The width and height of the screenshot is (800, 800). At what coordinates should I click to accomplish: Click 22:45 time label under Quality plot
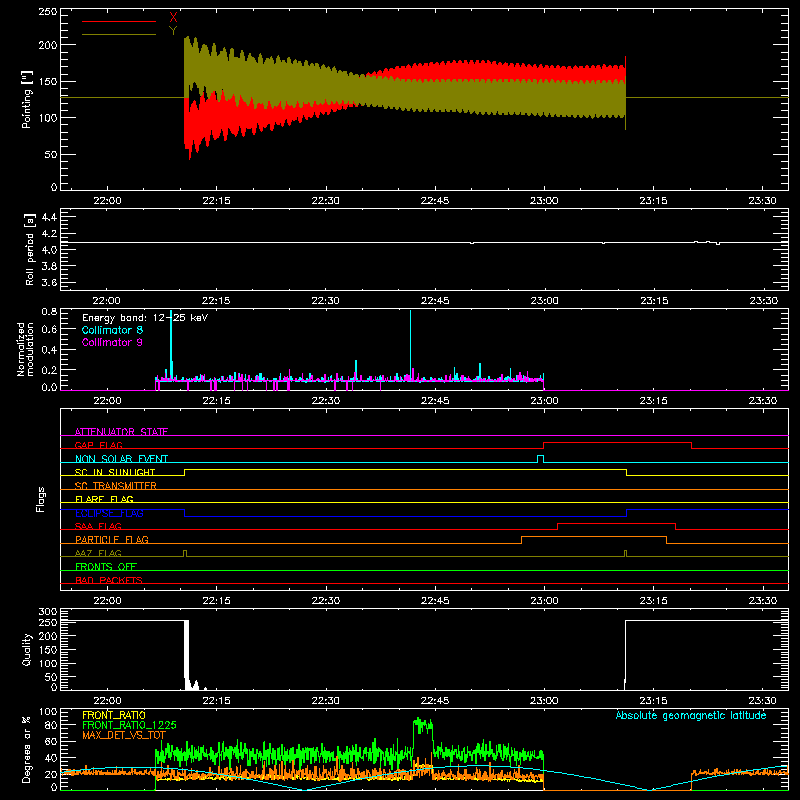(x=435, y=701)
